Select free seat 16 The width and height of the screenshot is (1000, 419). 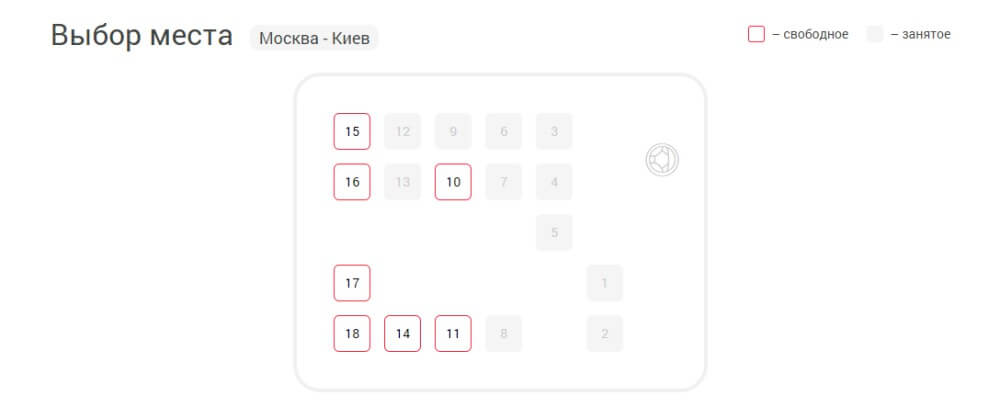(352, 182)
